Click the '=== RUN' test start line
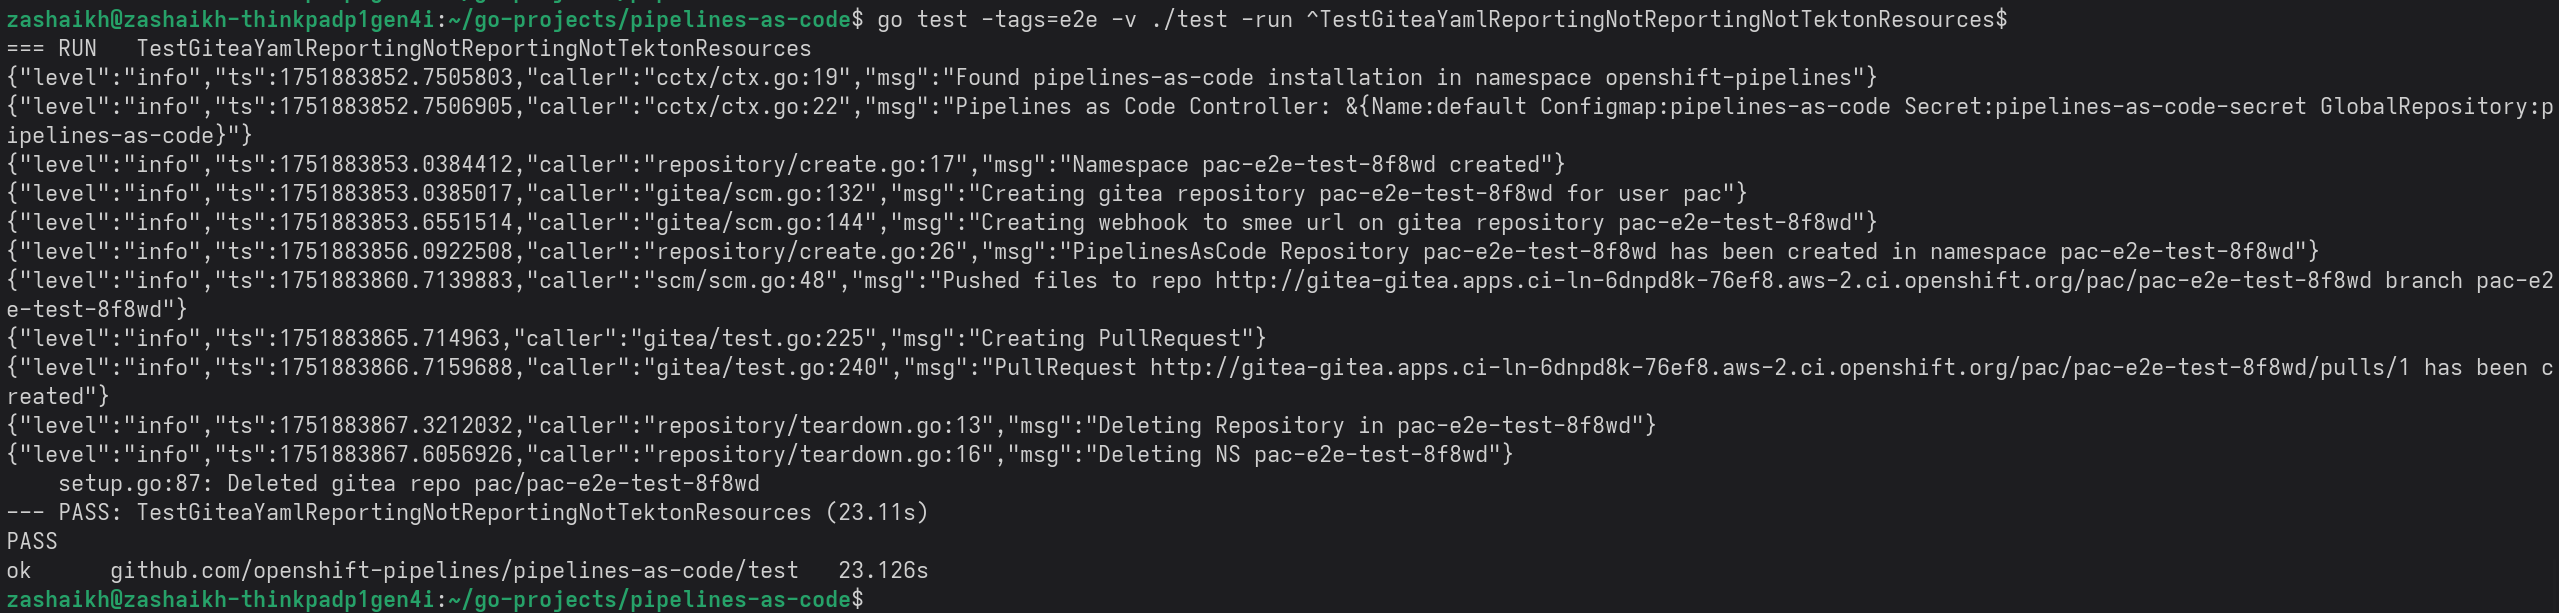The height and width of the screenshot is (613, 2559). 408,49
